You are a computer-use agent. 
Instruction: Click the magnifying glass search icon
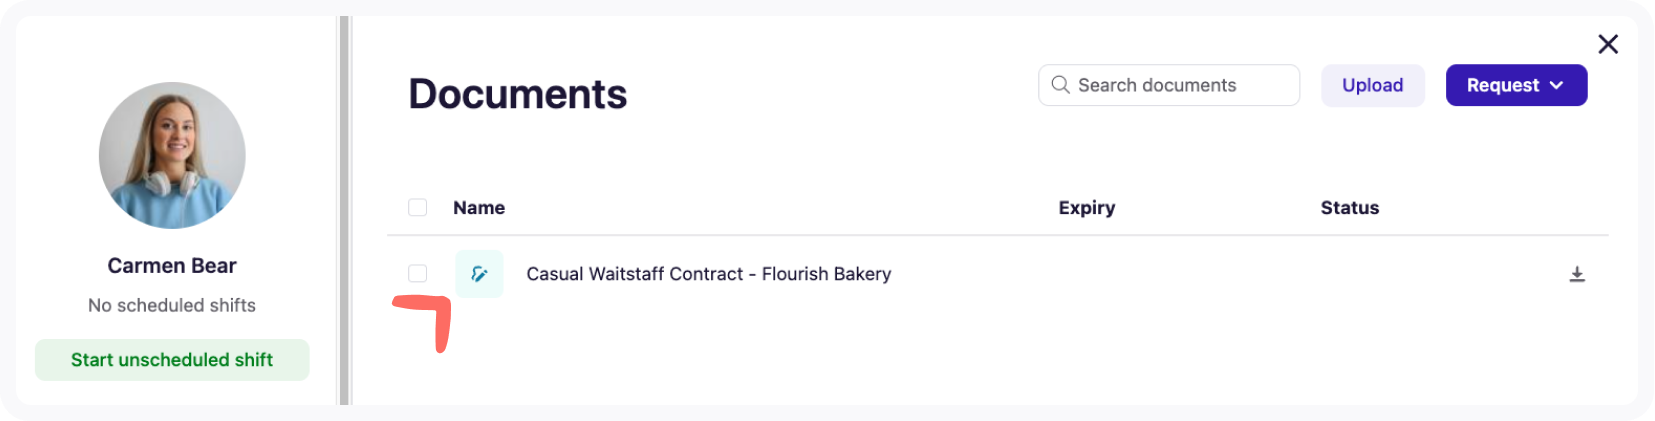[x=1060, y=85]
